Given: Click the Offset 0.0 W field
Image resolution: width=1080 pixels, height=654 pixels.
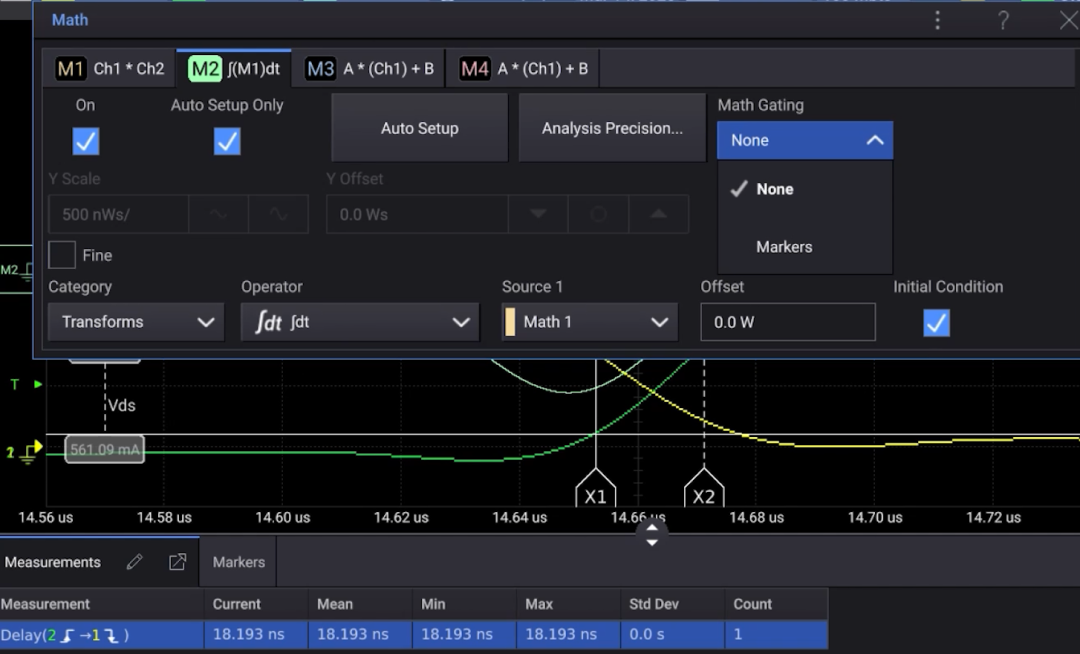Looking at the screenshot, I should 788,321.
